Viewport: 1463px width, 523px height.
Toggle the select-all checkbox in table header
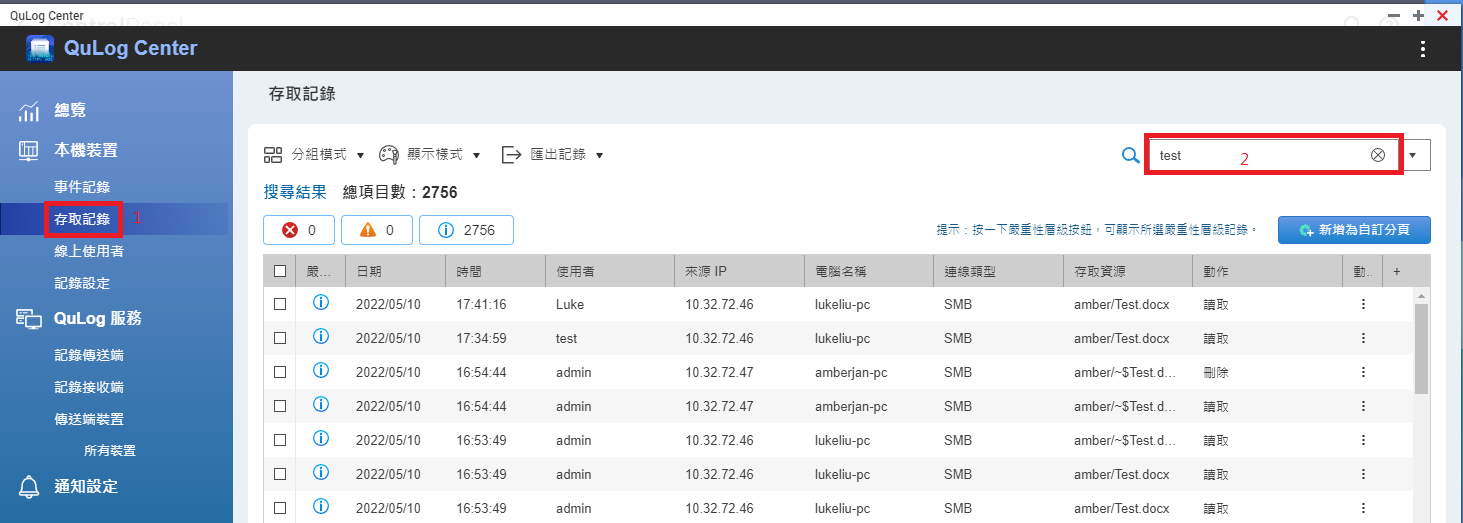tap(280, 271)
